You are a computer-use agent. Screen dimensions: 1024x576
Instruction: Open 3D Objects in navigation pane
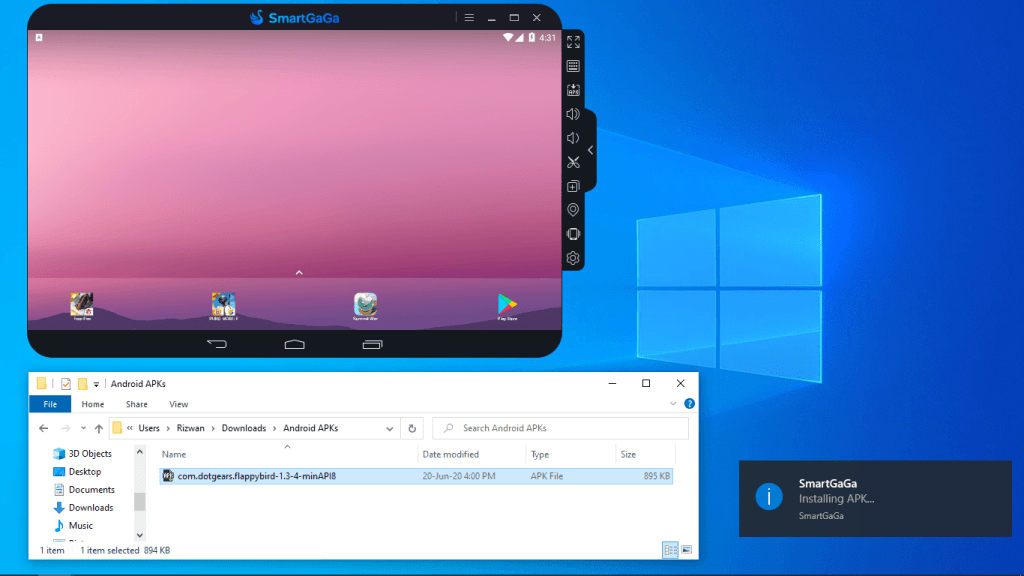pos(82,453)
